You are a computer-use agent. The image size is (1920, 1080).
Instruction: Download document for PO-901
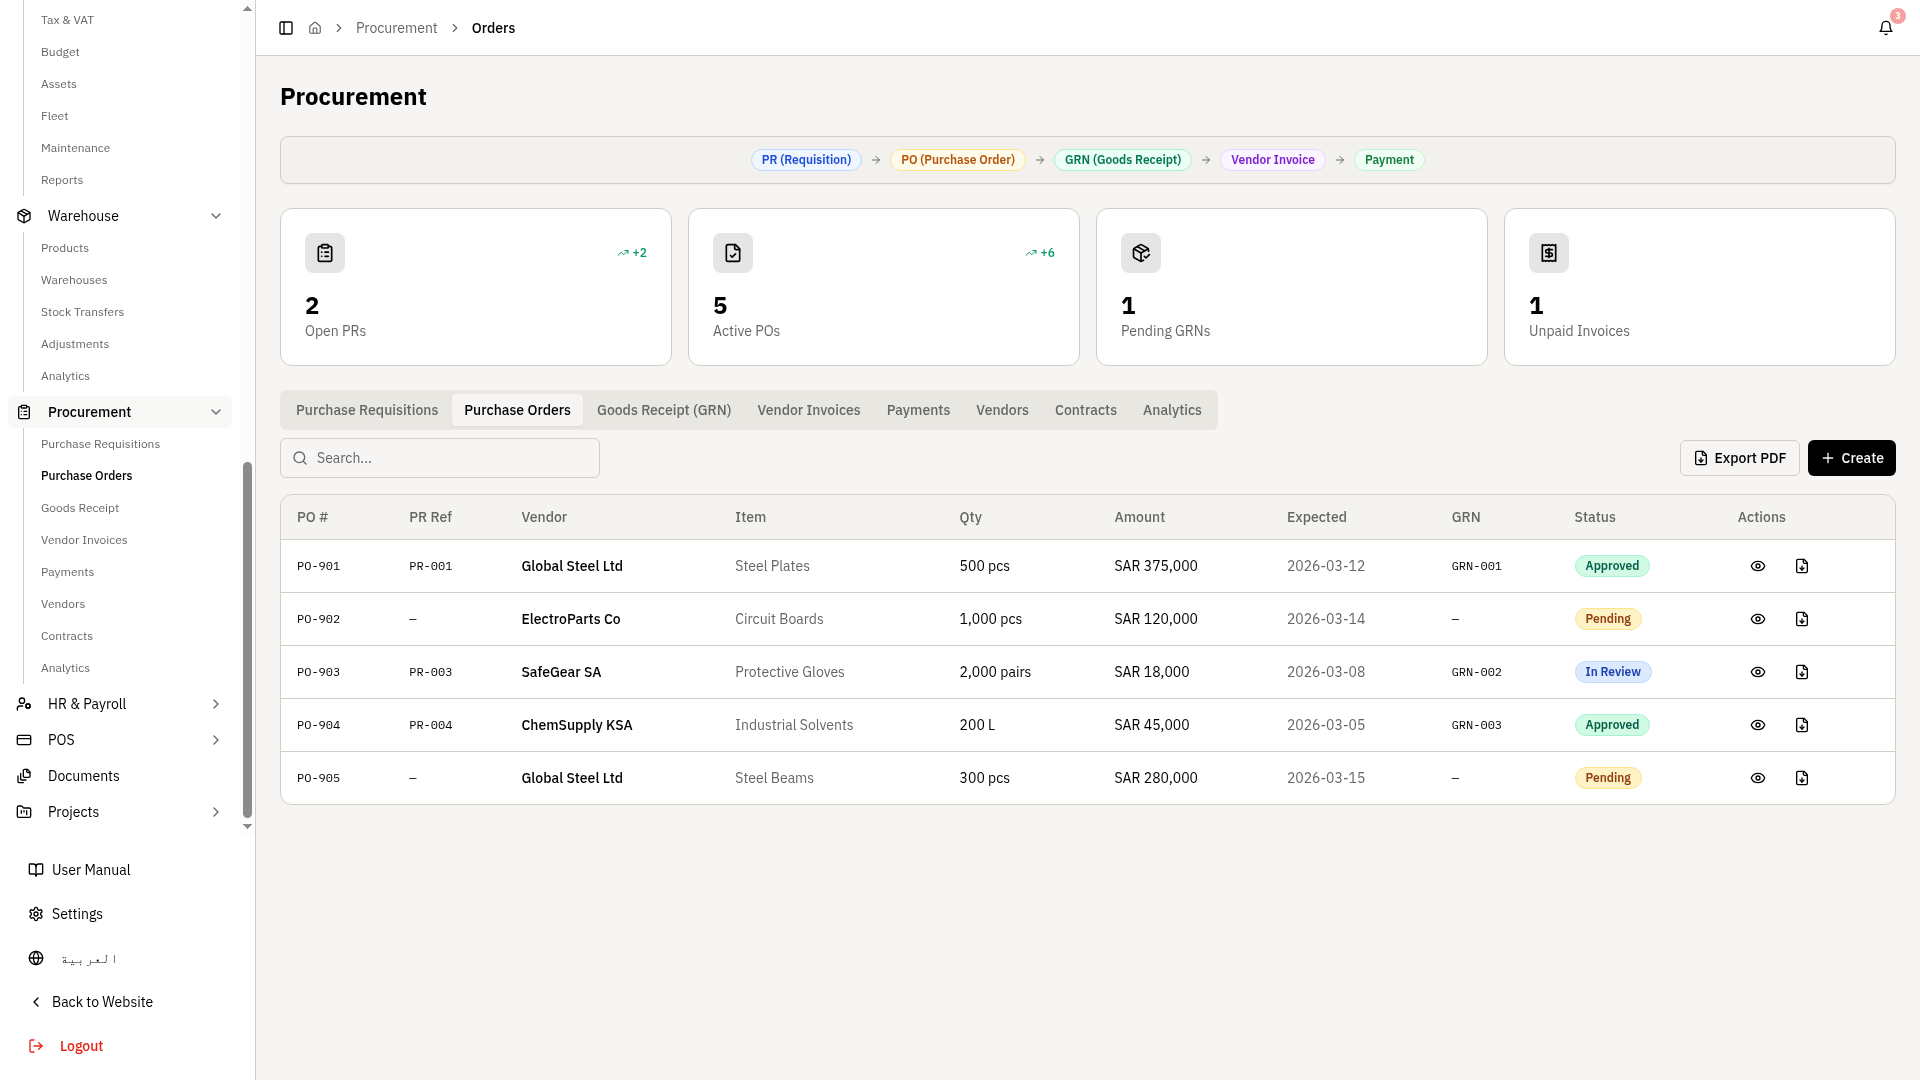(1801, 566)
